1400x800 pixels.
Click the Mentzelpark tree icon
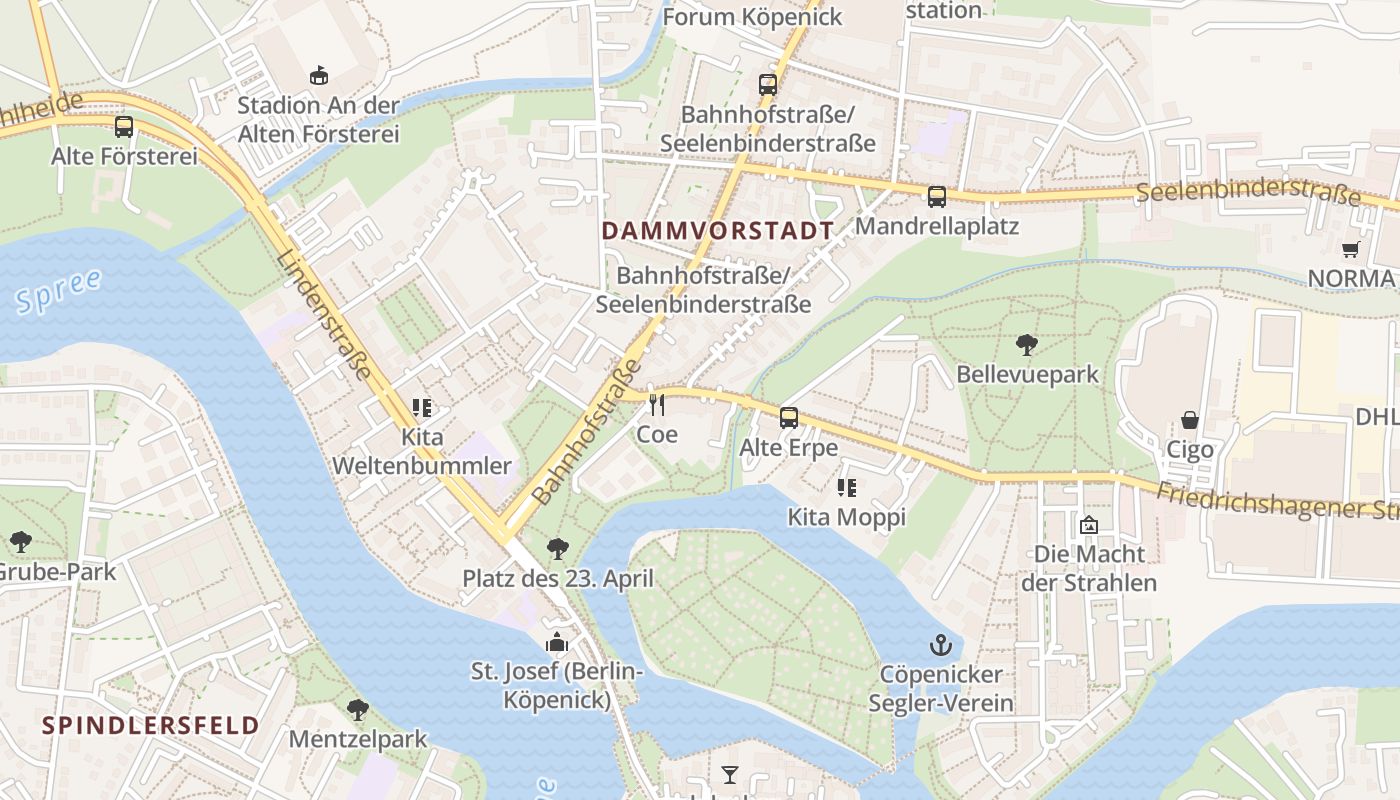tap(358, 711)
